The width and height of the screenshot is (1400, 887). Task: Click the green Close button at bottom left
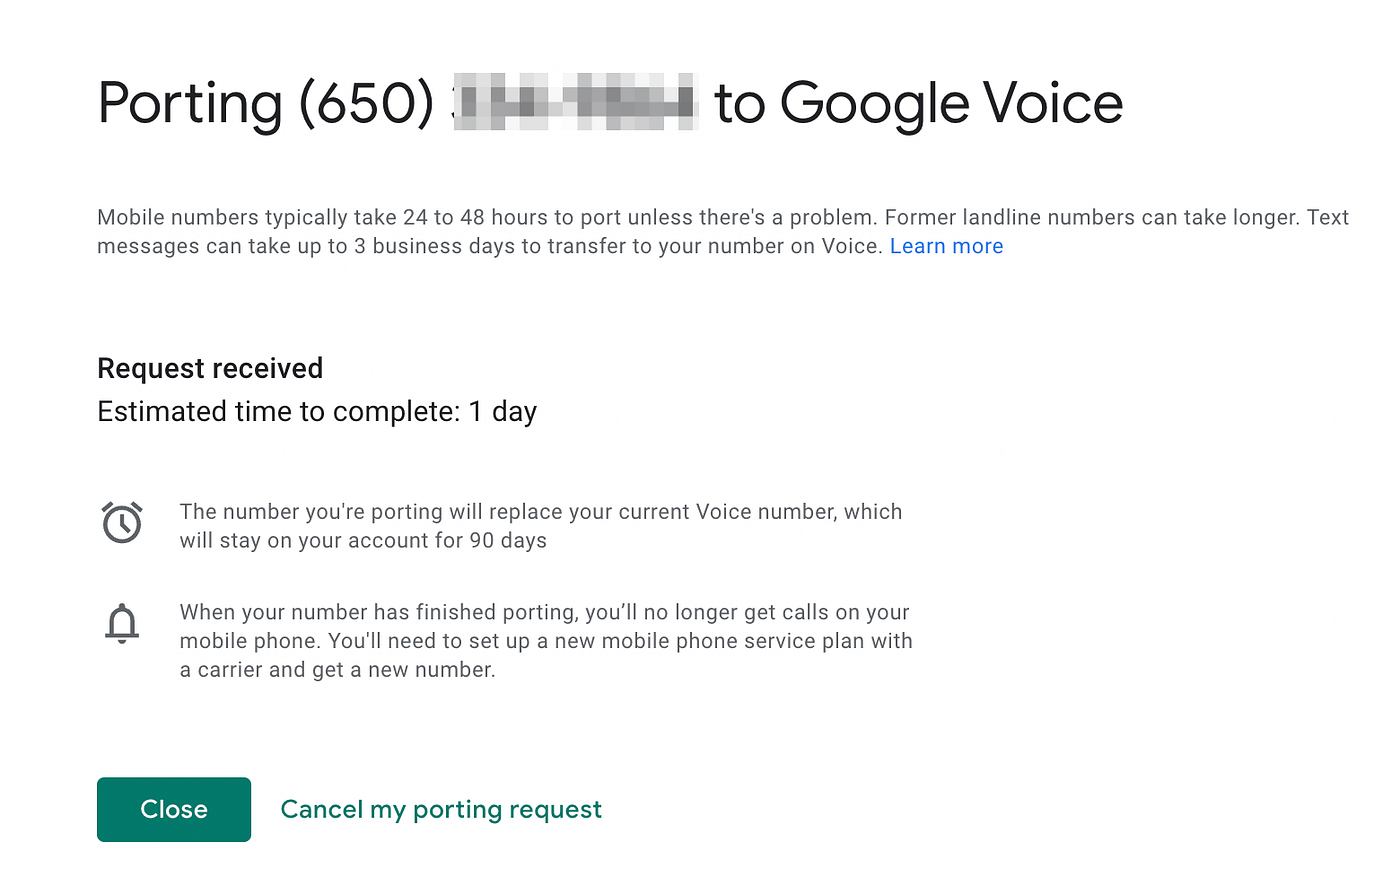pyautogui.click(x=173, y=809)
